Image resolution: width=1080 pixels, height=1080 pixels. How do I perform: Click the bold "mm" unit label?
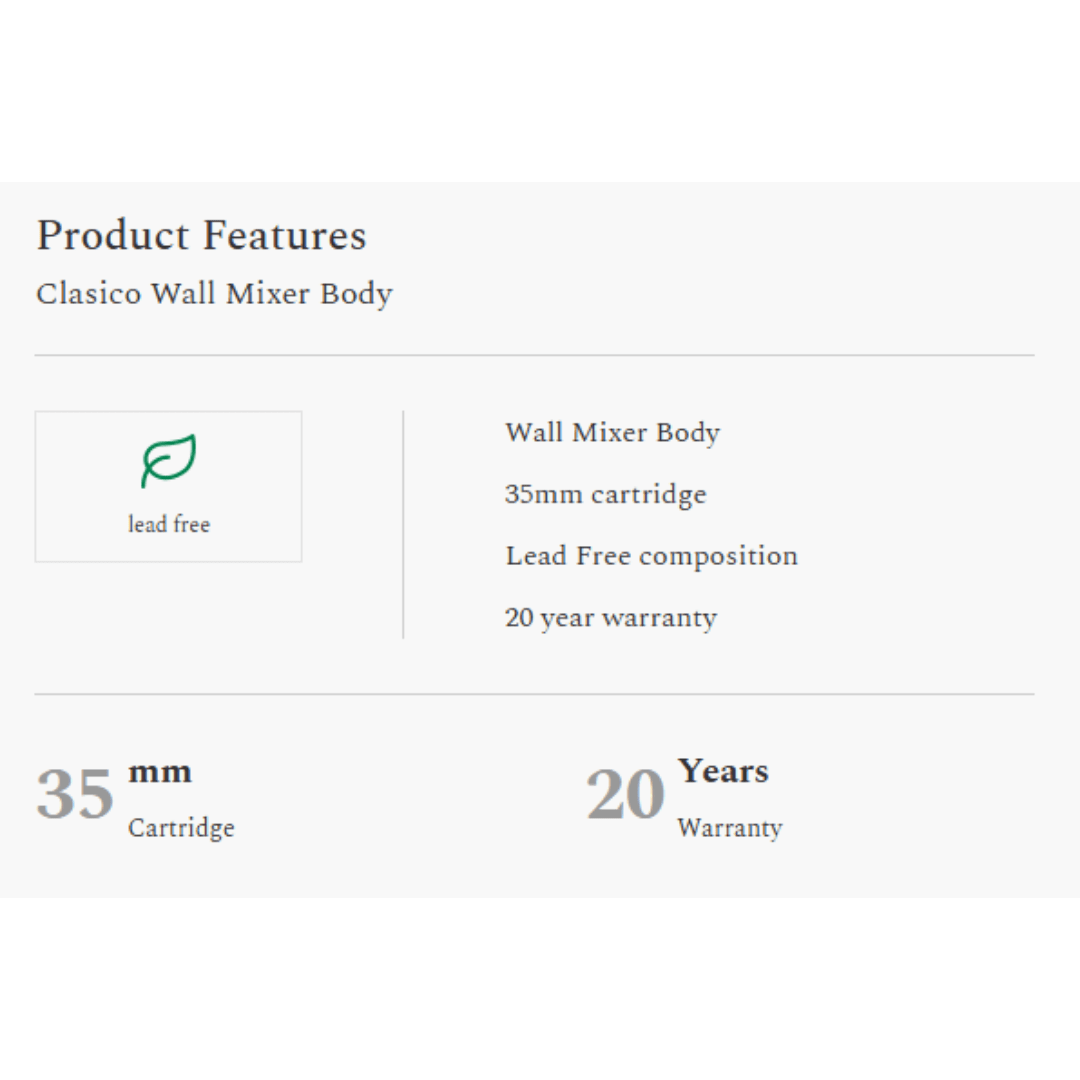160,771
